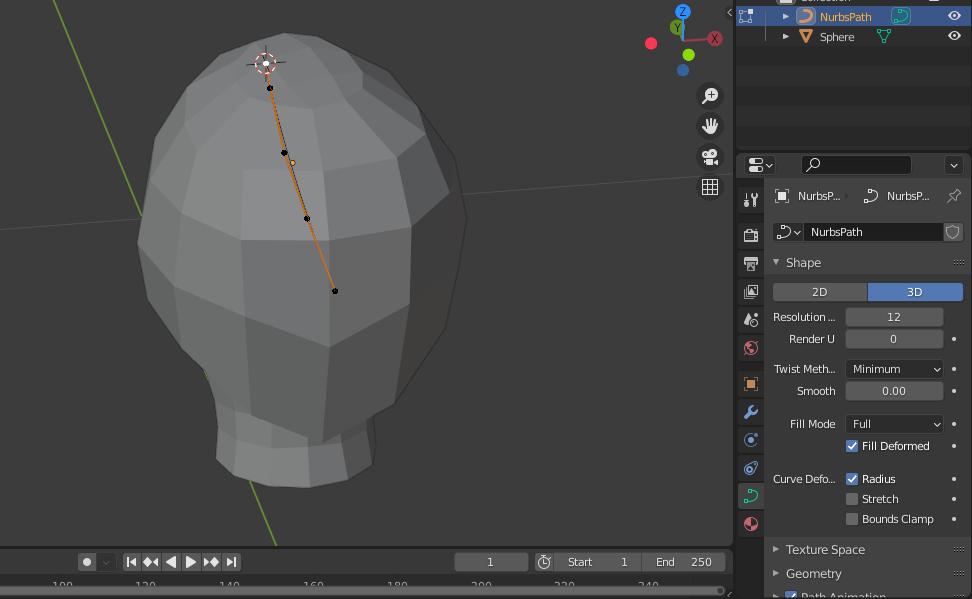The width and height of the screenshot is (972, 599).
Task: Switch perspective/orthographic with the grid button
Action: [710, 187]
